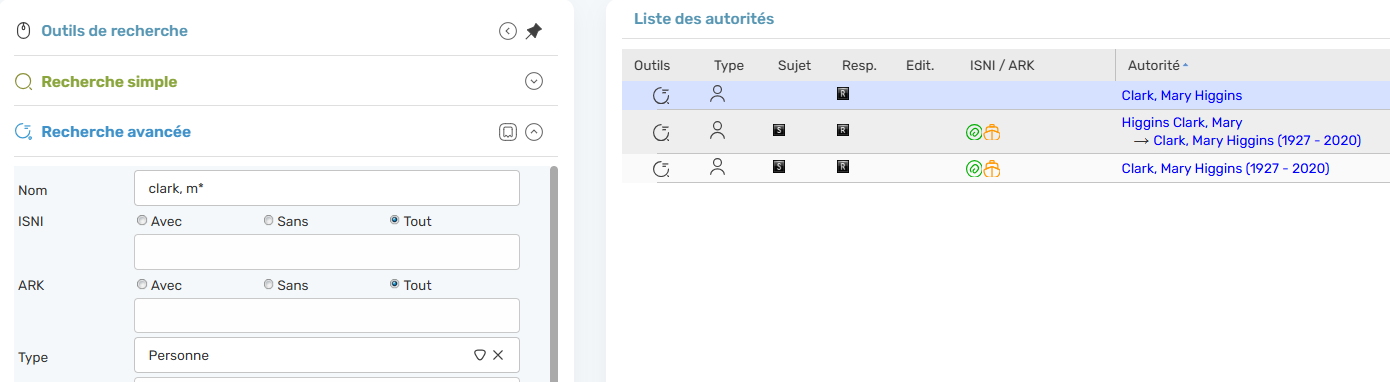
Task: Collapse the Outils de recherche panel arrow
Action: (x=508, y=31)
